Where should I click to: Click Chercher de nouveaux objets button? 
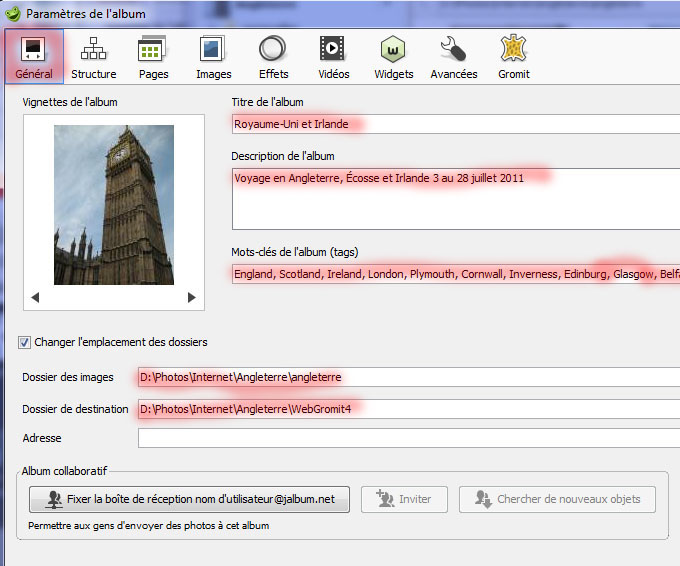556,499
